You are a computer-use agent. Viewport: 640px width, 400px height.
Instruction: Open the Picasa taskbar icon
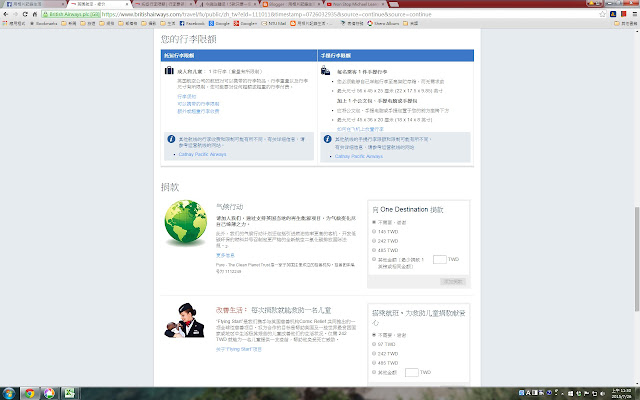tap(49, 393)
